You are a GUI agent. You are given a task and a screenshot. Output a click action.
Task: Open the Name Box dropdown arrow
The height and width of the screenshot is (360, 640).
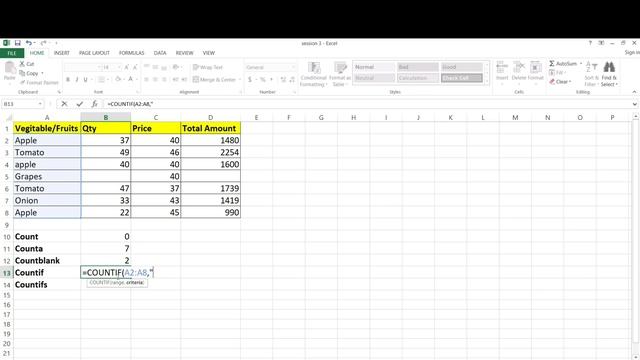point(40,104)
